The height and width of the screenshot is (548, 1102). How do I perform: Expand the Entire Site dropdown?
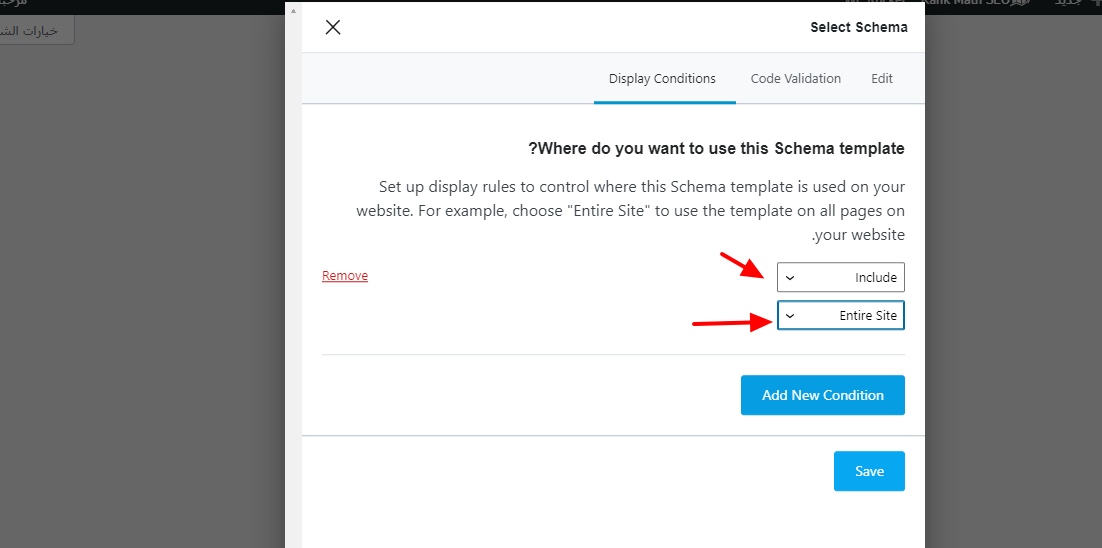click(841, 316)
